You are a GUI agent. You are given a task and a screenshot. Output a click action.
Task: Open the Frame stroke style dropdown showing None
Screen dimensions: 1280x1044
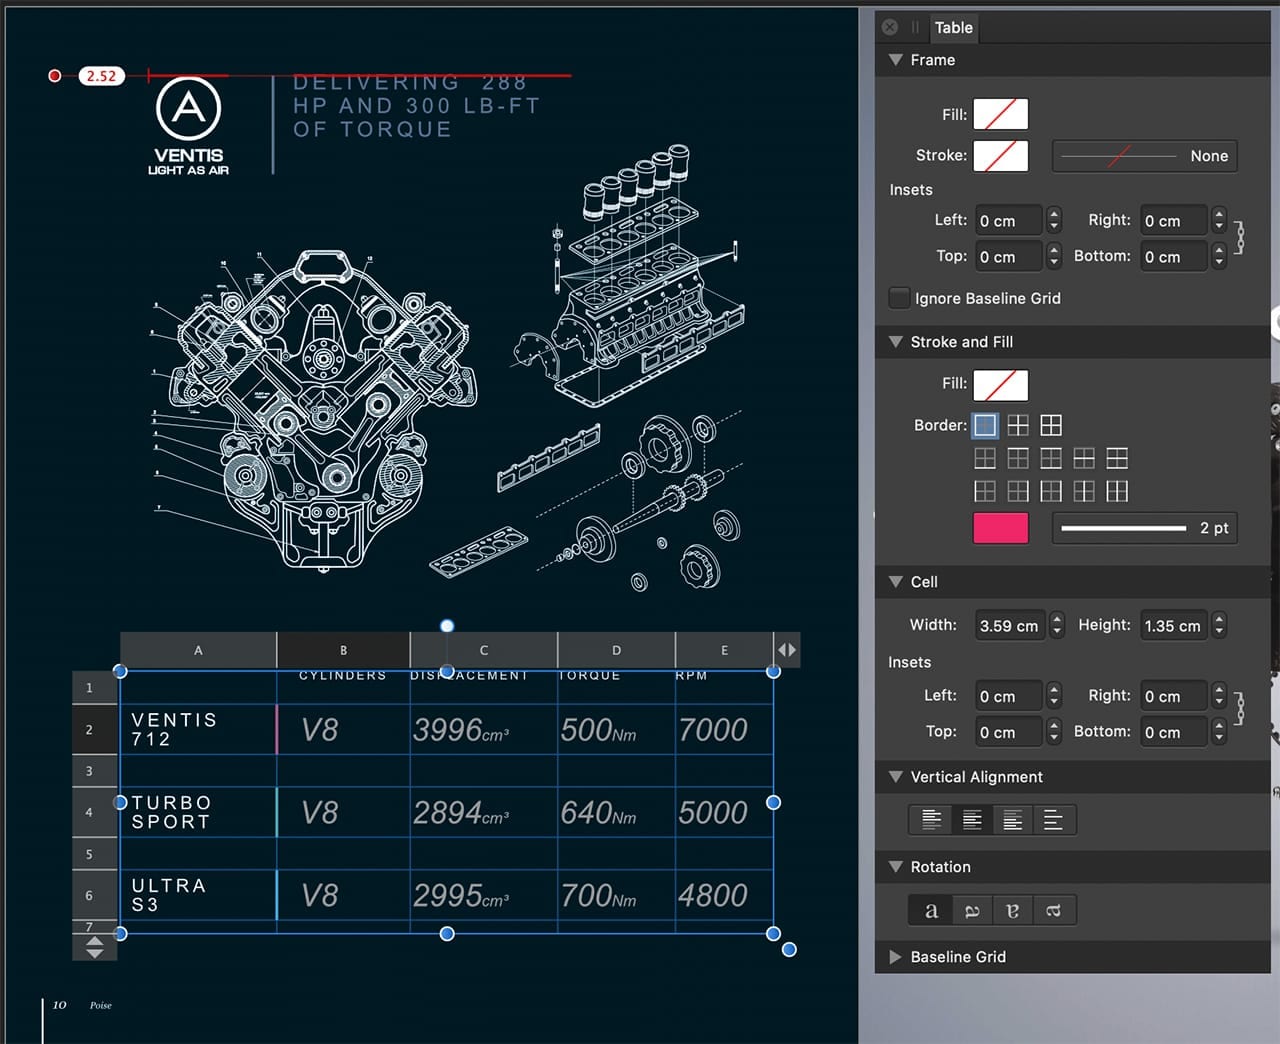pos(1144,156)
